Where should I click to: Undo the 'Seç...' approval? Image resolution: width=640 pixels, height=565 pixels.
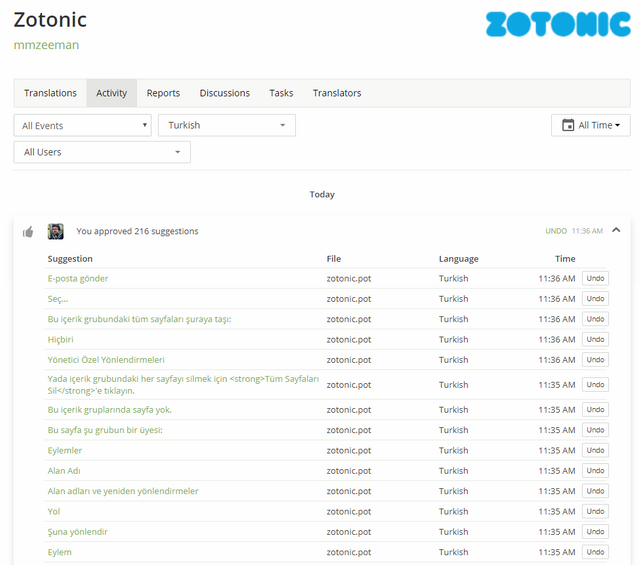pyautogui.click(x=595, y=299)
